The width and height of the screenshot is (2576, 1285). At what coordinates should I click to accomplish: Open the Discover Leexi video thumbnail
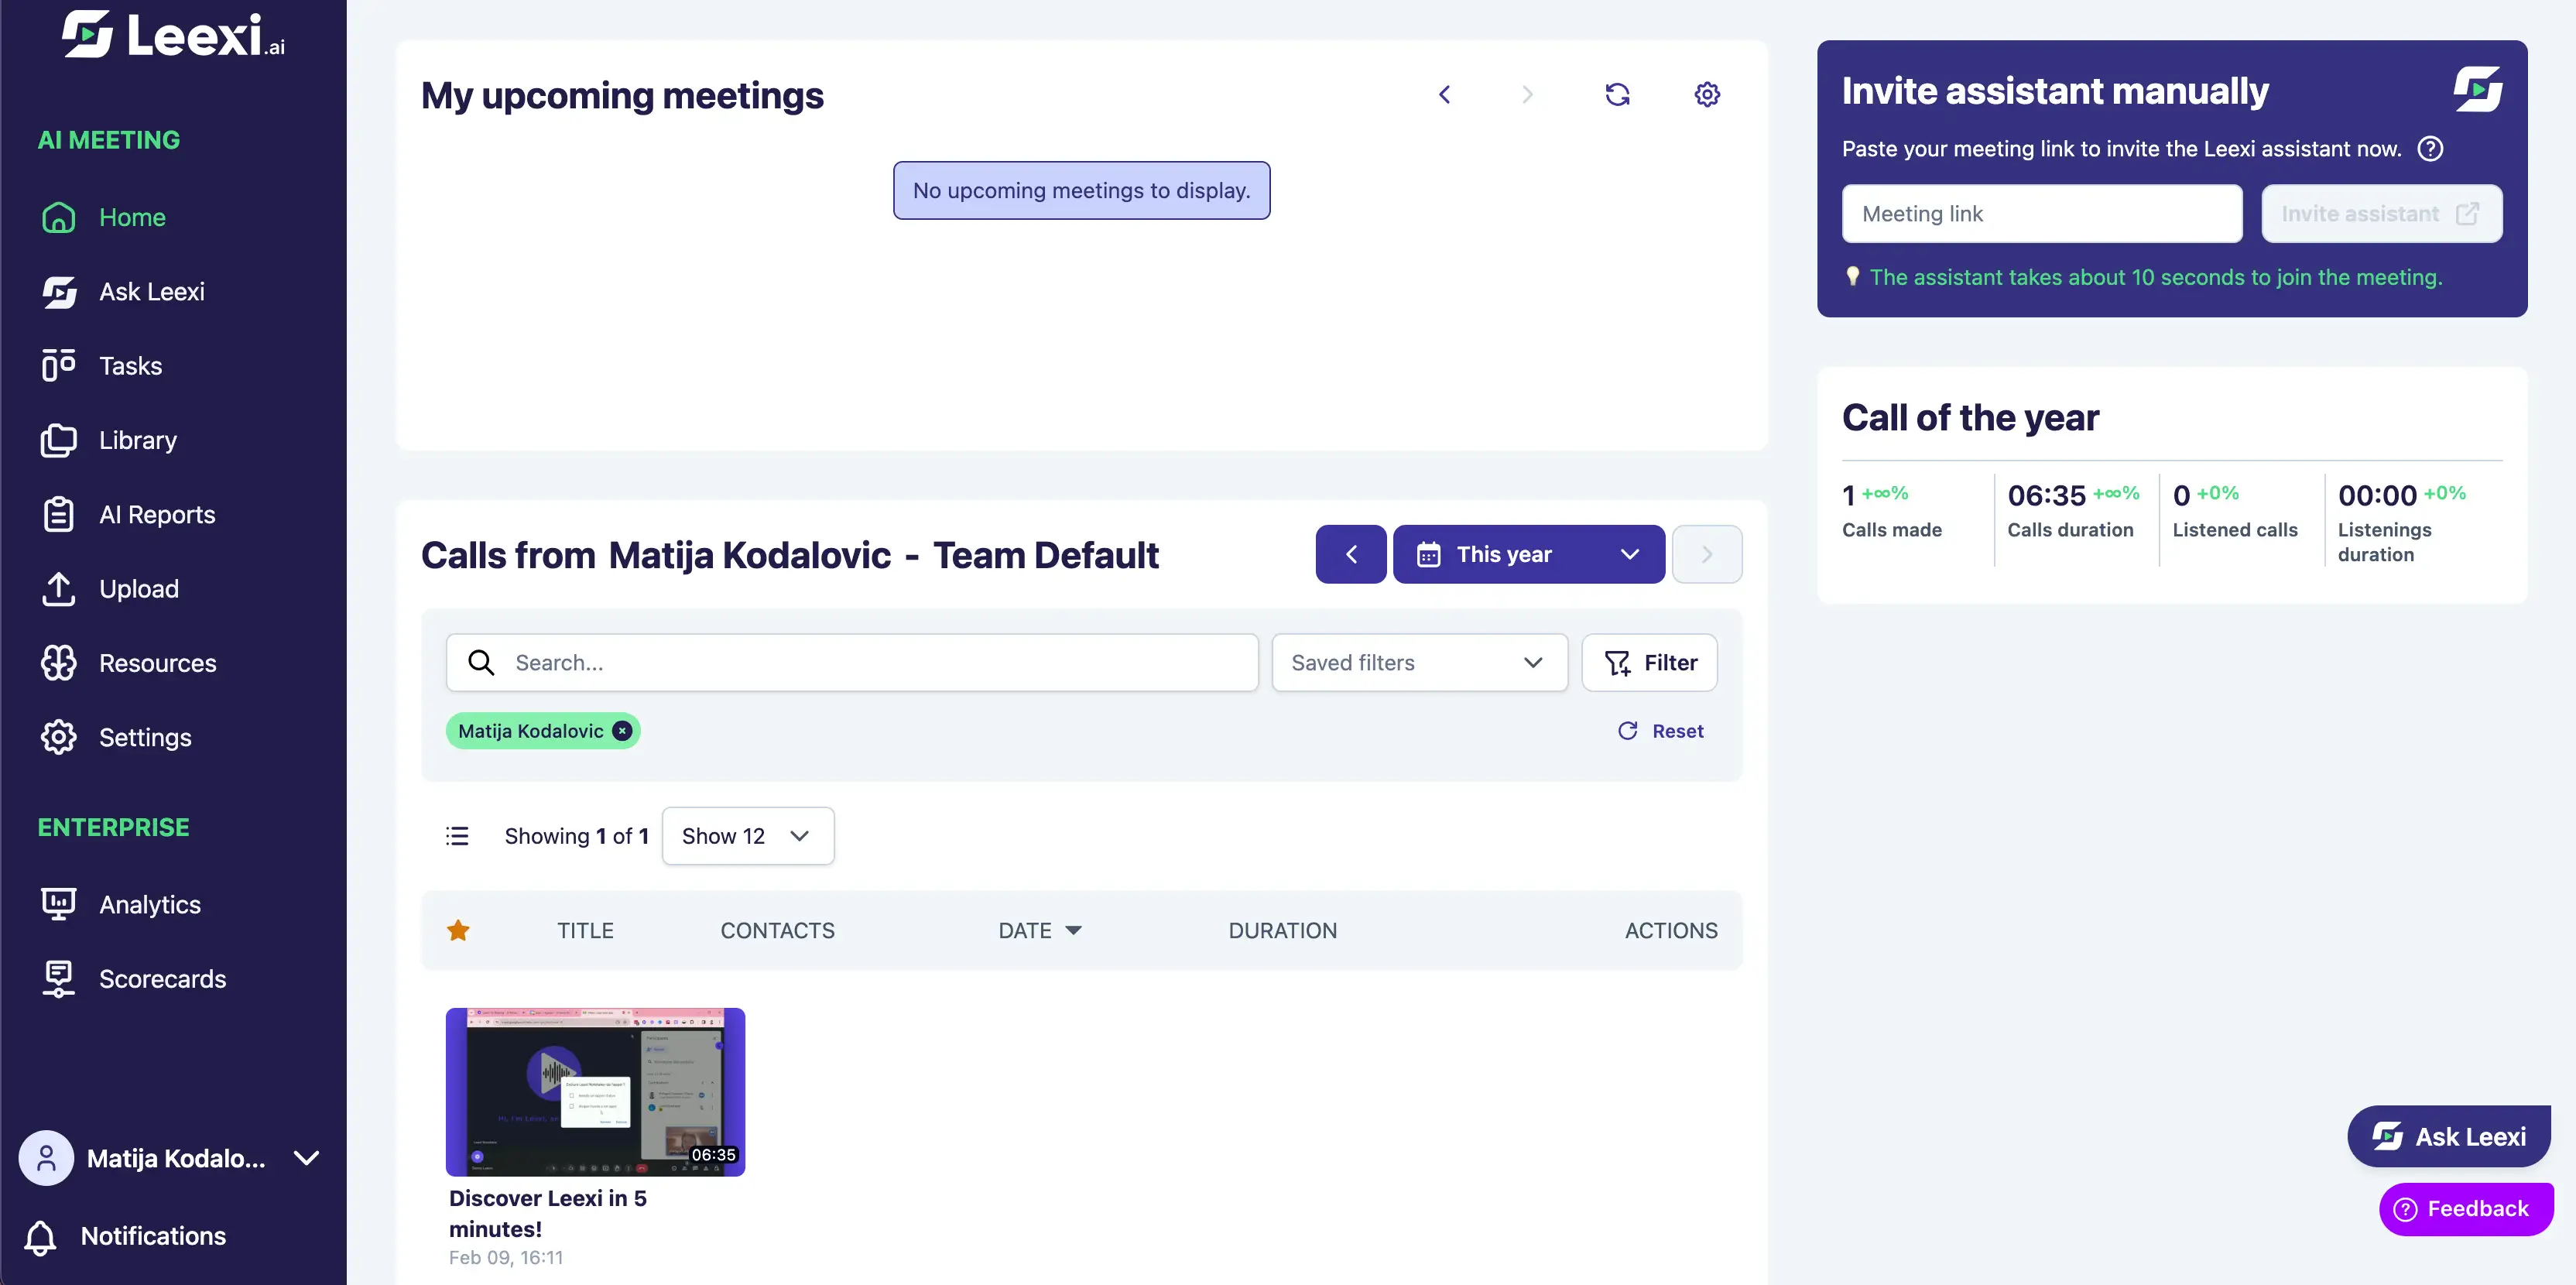tap(595, 1091)
